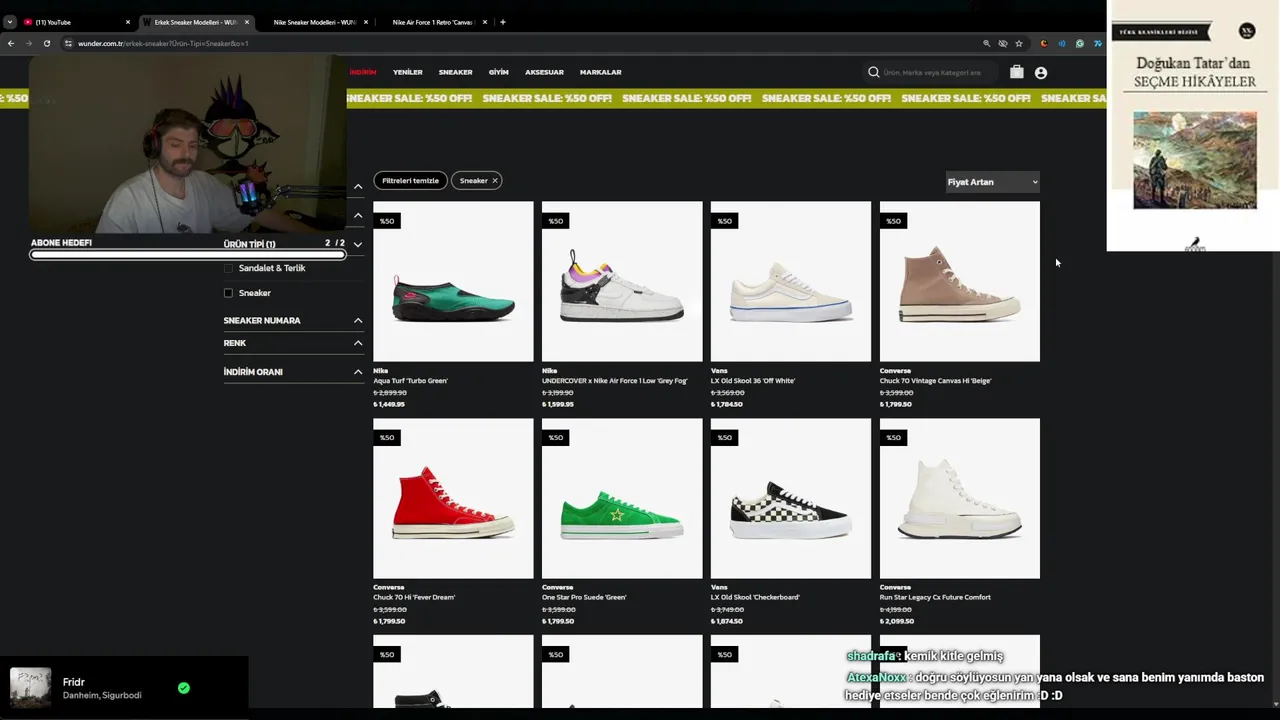
Task: Open the SNEAKER menu item
Action: click(x=455, y=72)
